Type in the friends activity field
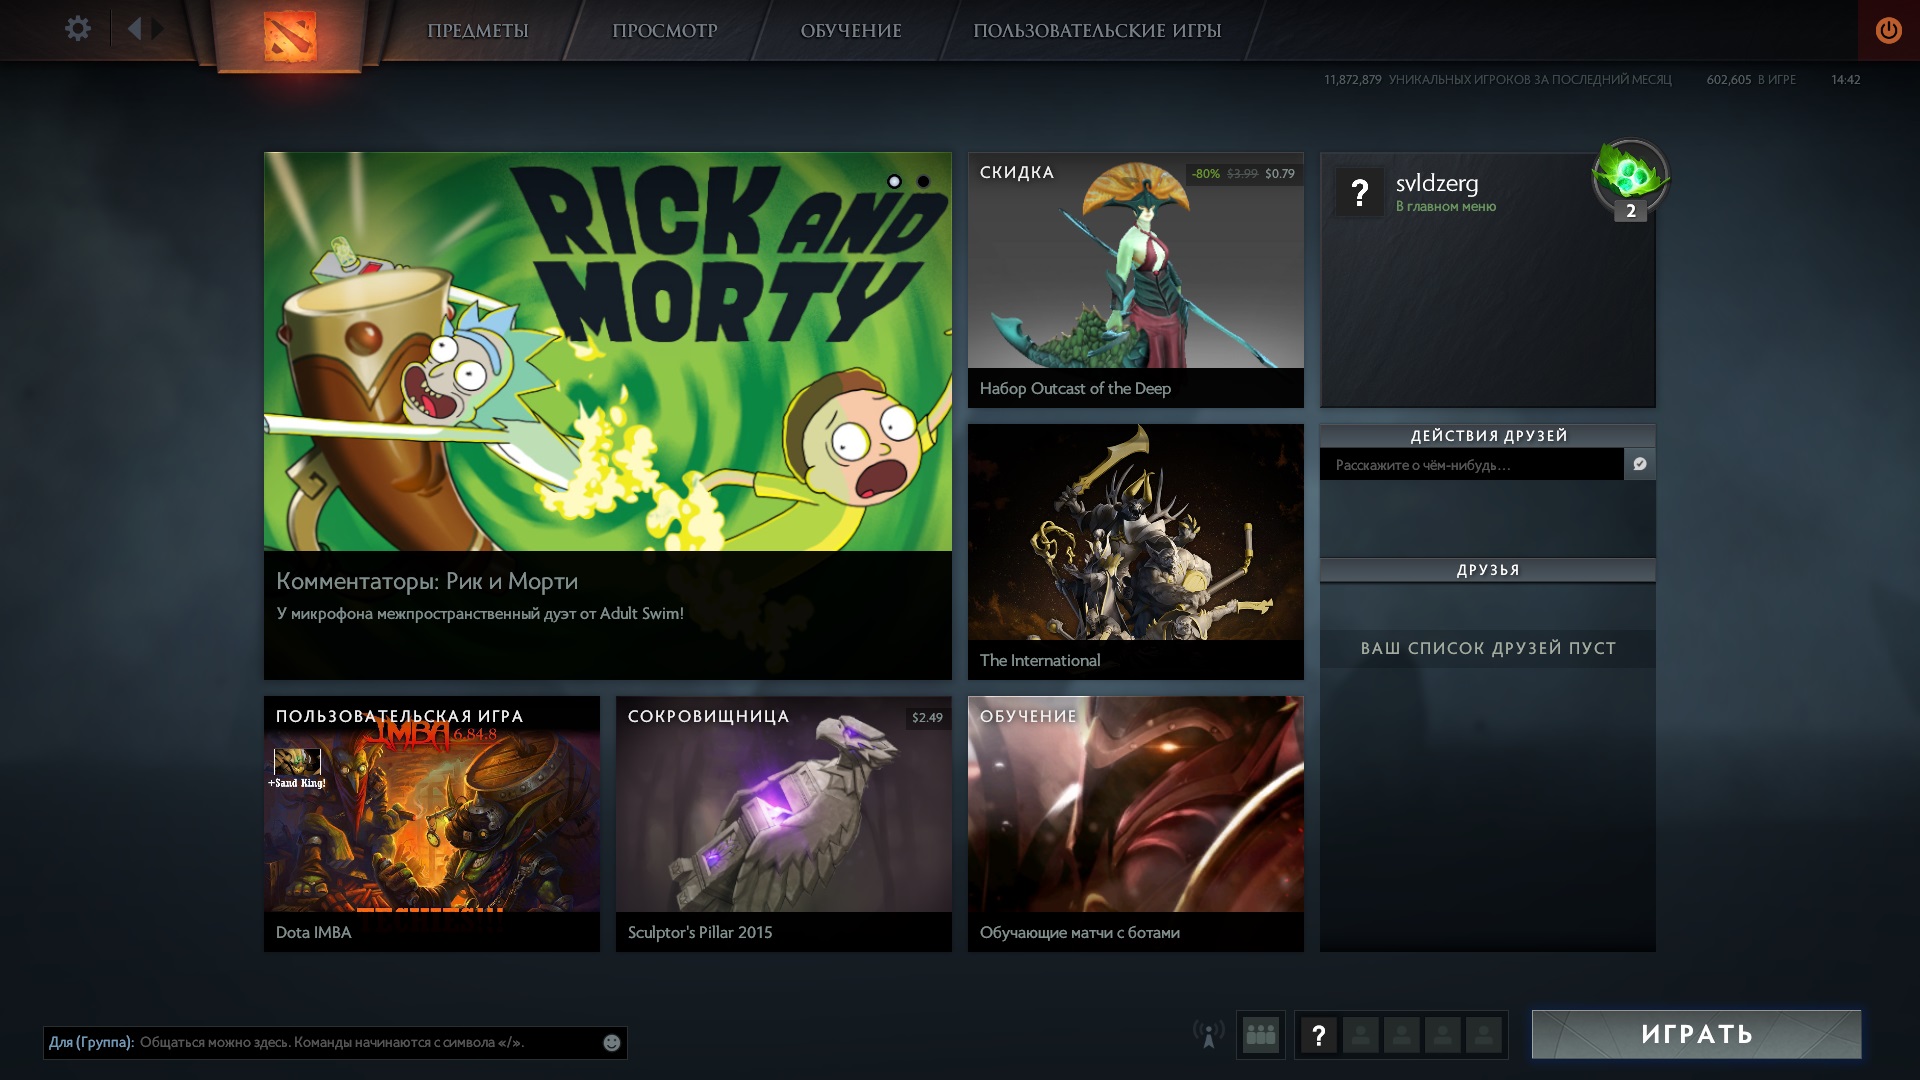 click(x=1471, y=465)
